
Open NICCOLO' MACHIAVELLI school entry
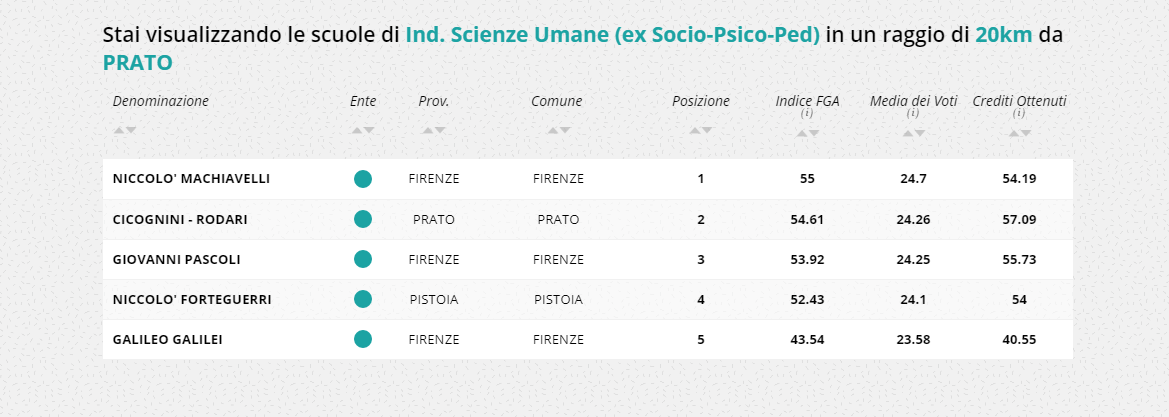pyautogui.click(x=191, y=179)
